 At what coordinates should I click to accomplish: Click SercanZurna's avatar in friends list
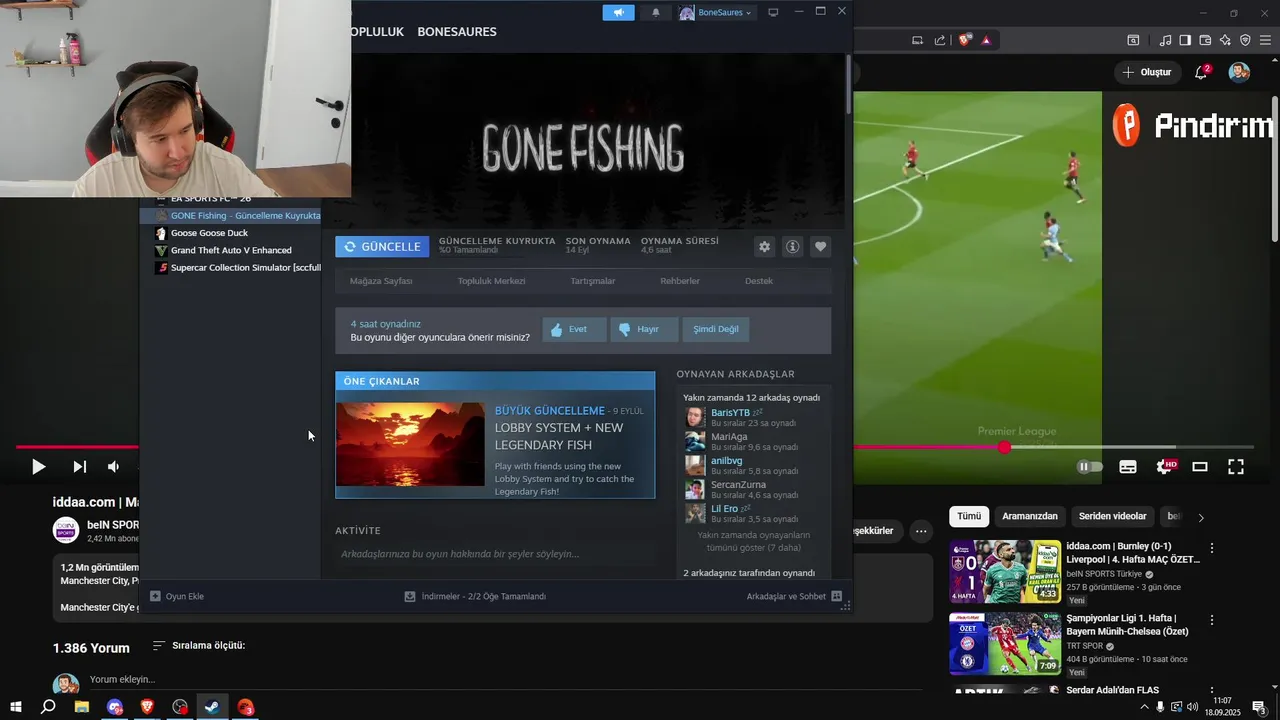(695, 489)
